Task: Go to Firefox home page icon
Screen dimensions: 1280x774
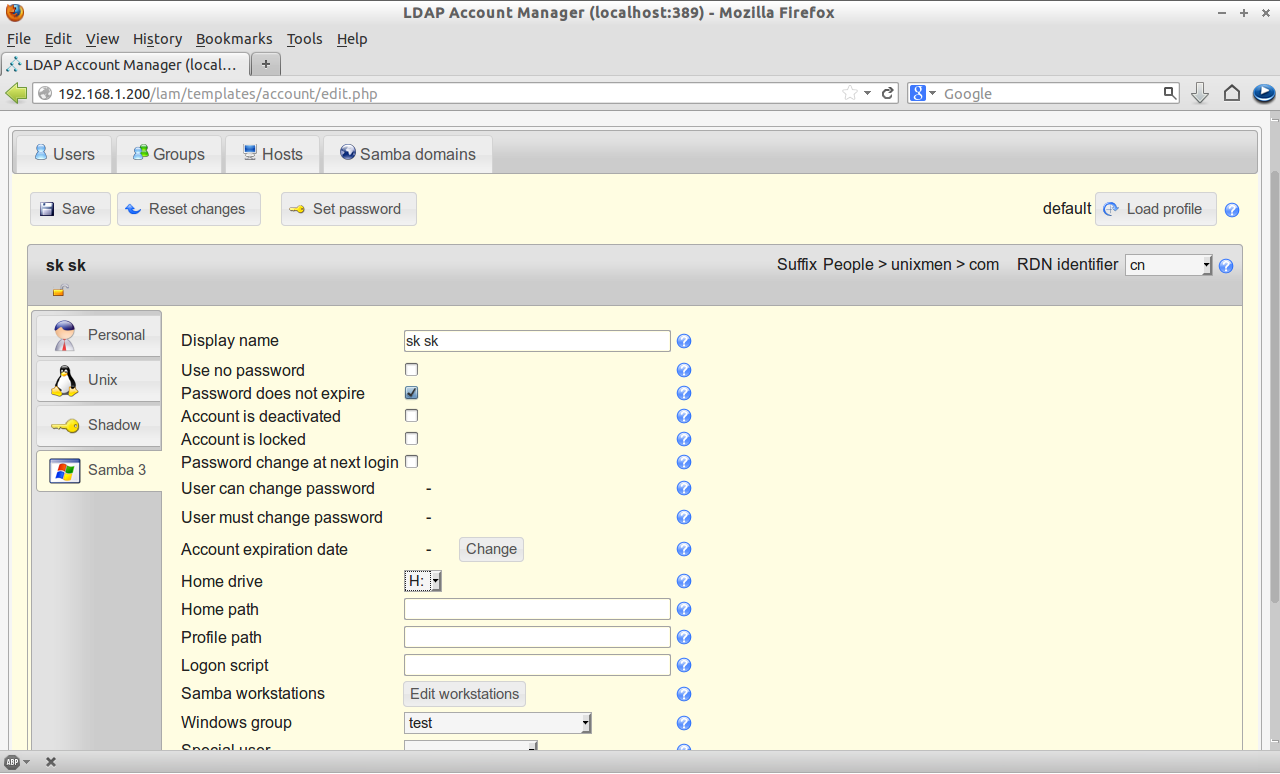Action: (1232, 93)
